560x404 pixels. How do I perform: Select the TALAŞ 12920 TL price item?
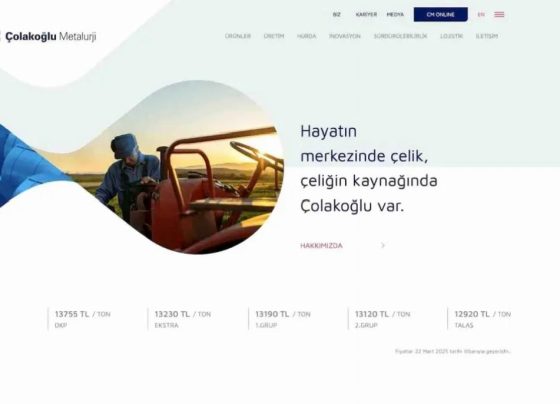[x=482, y=319]
